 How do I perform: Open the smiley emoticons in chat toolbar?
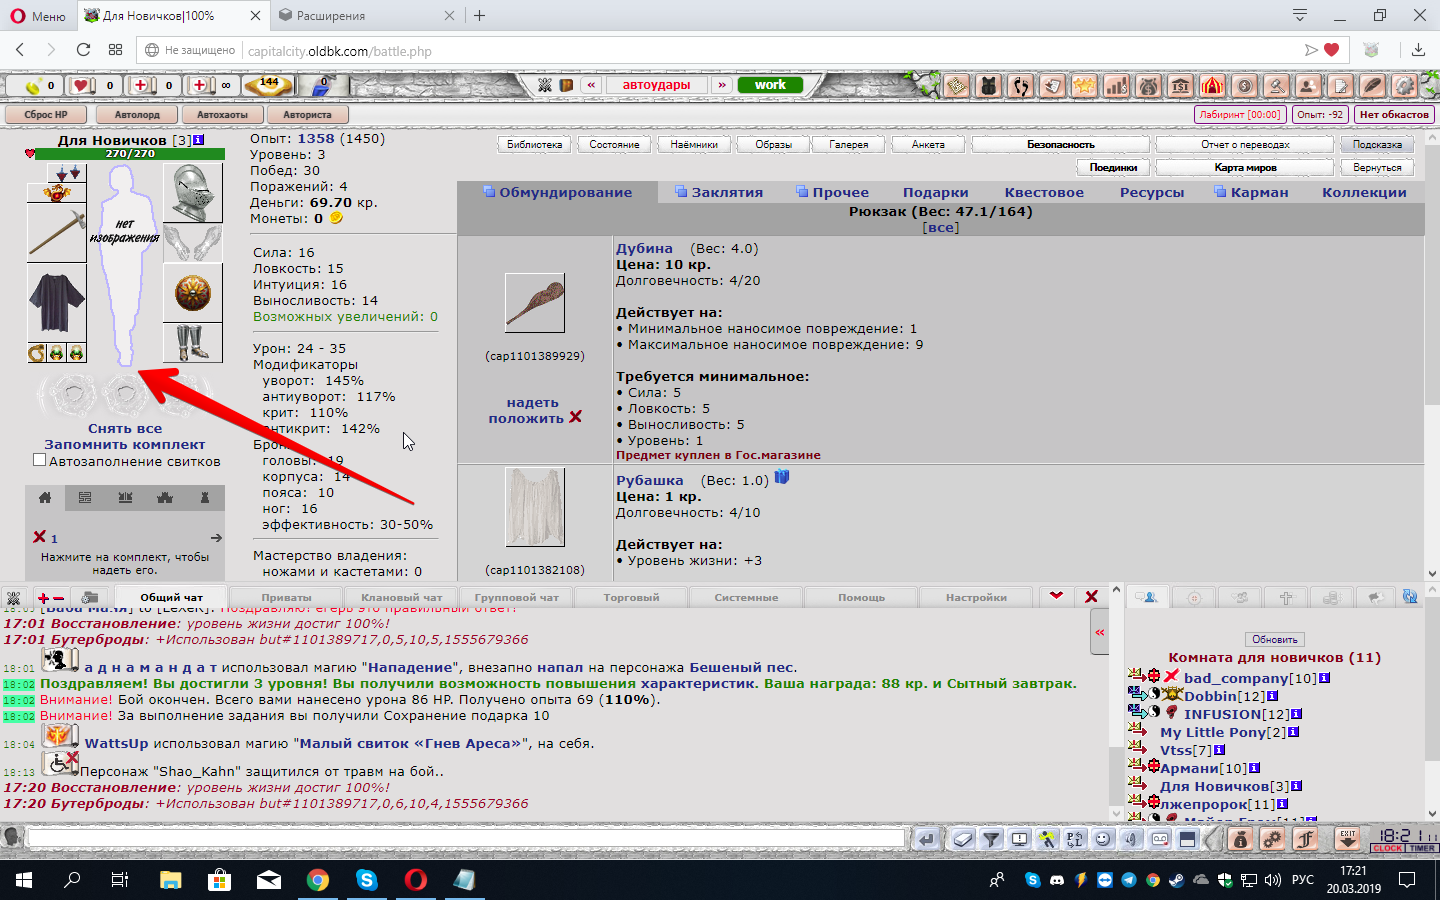[1103, 840]
